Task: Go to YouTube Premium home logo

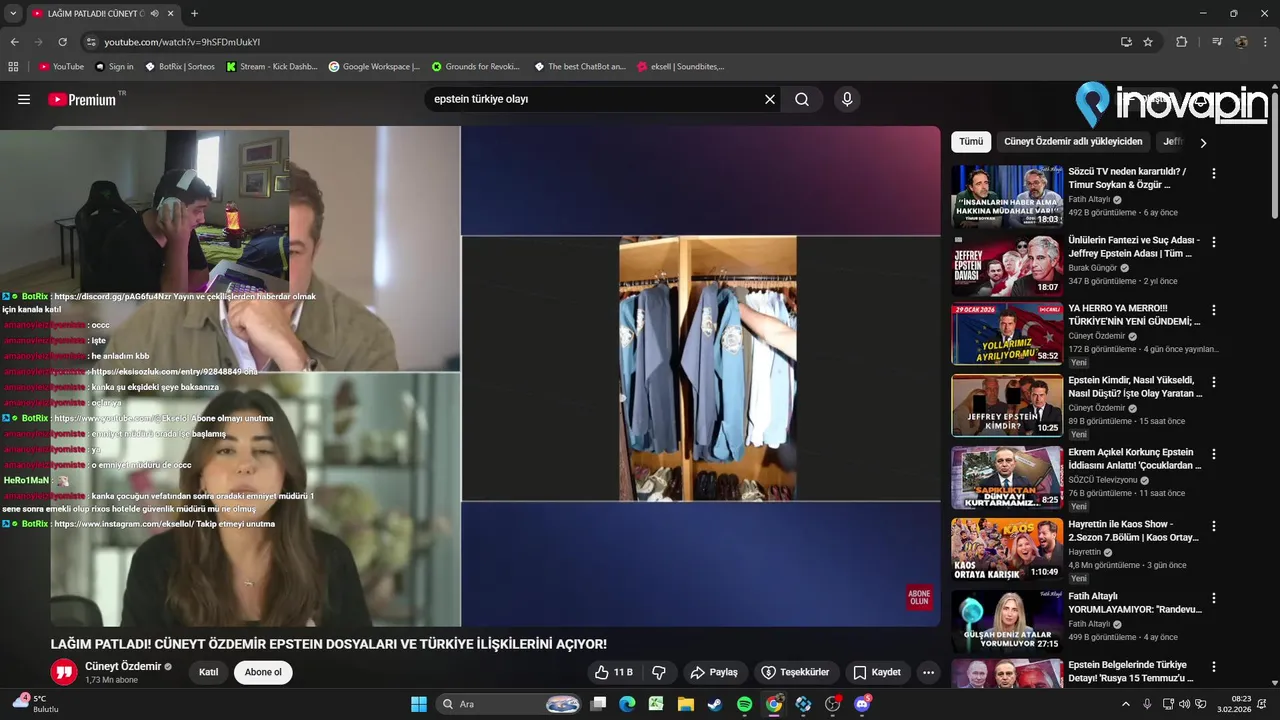Action: point(83,99)
